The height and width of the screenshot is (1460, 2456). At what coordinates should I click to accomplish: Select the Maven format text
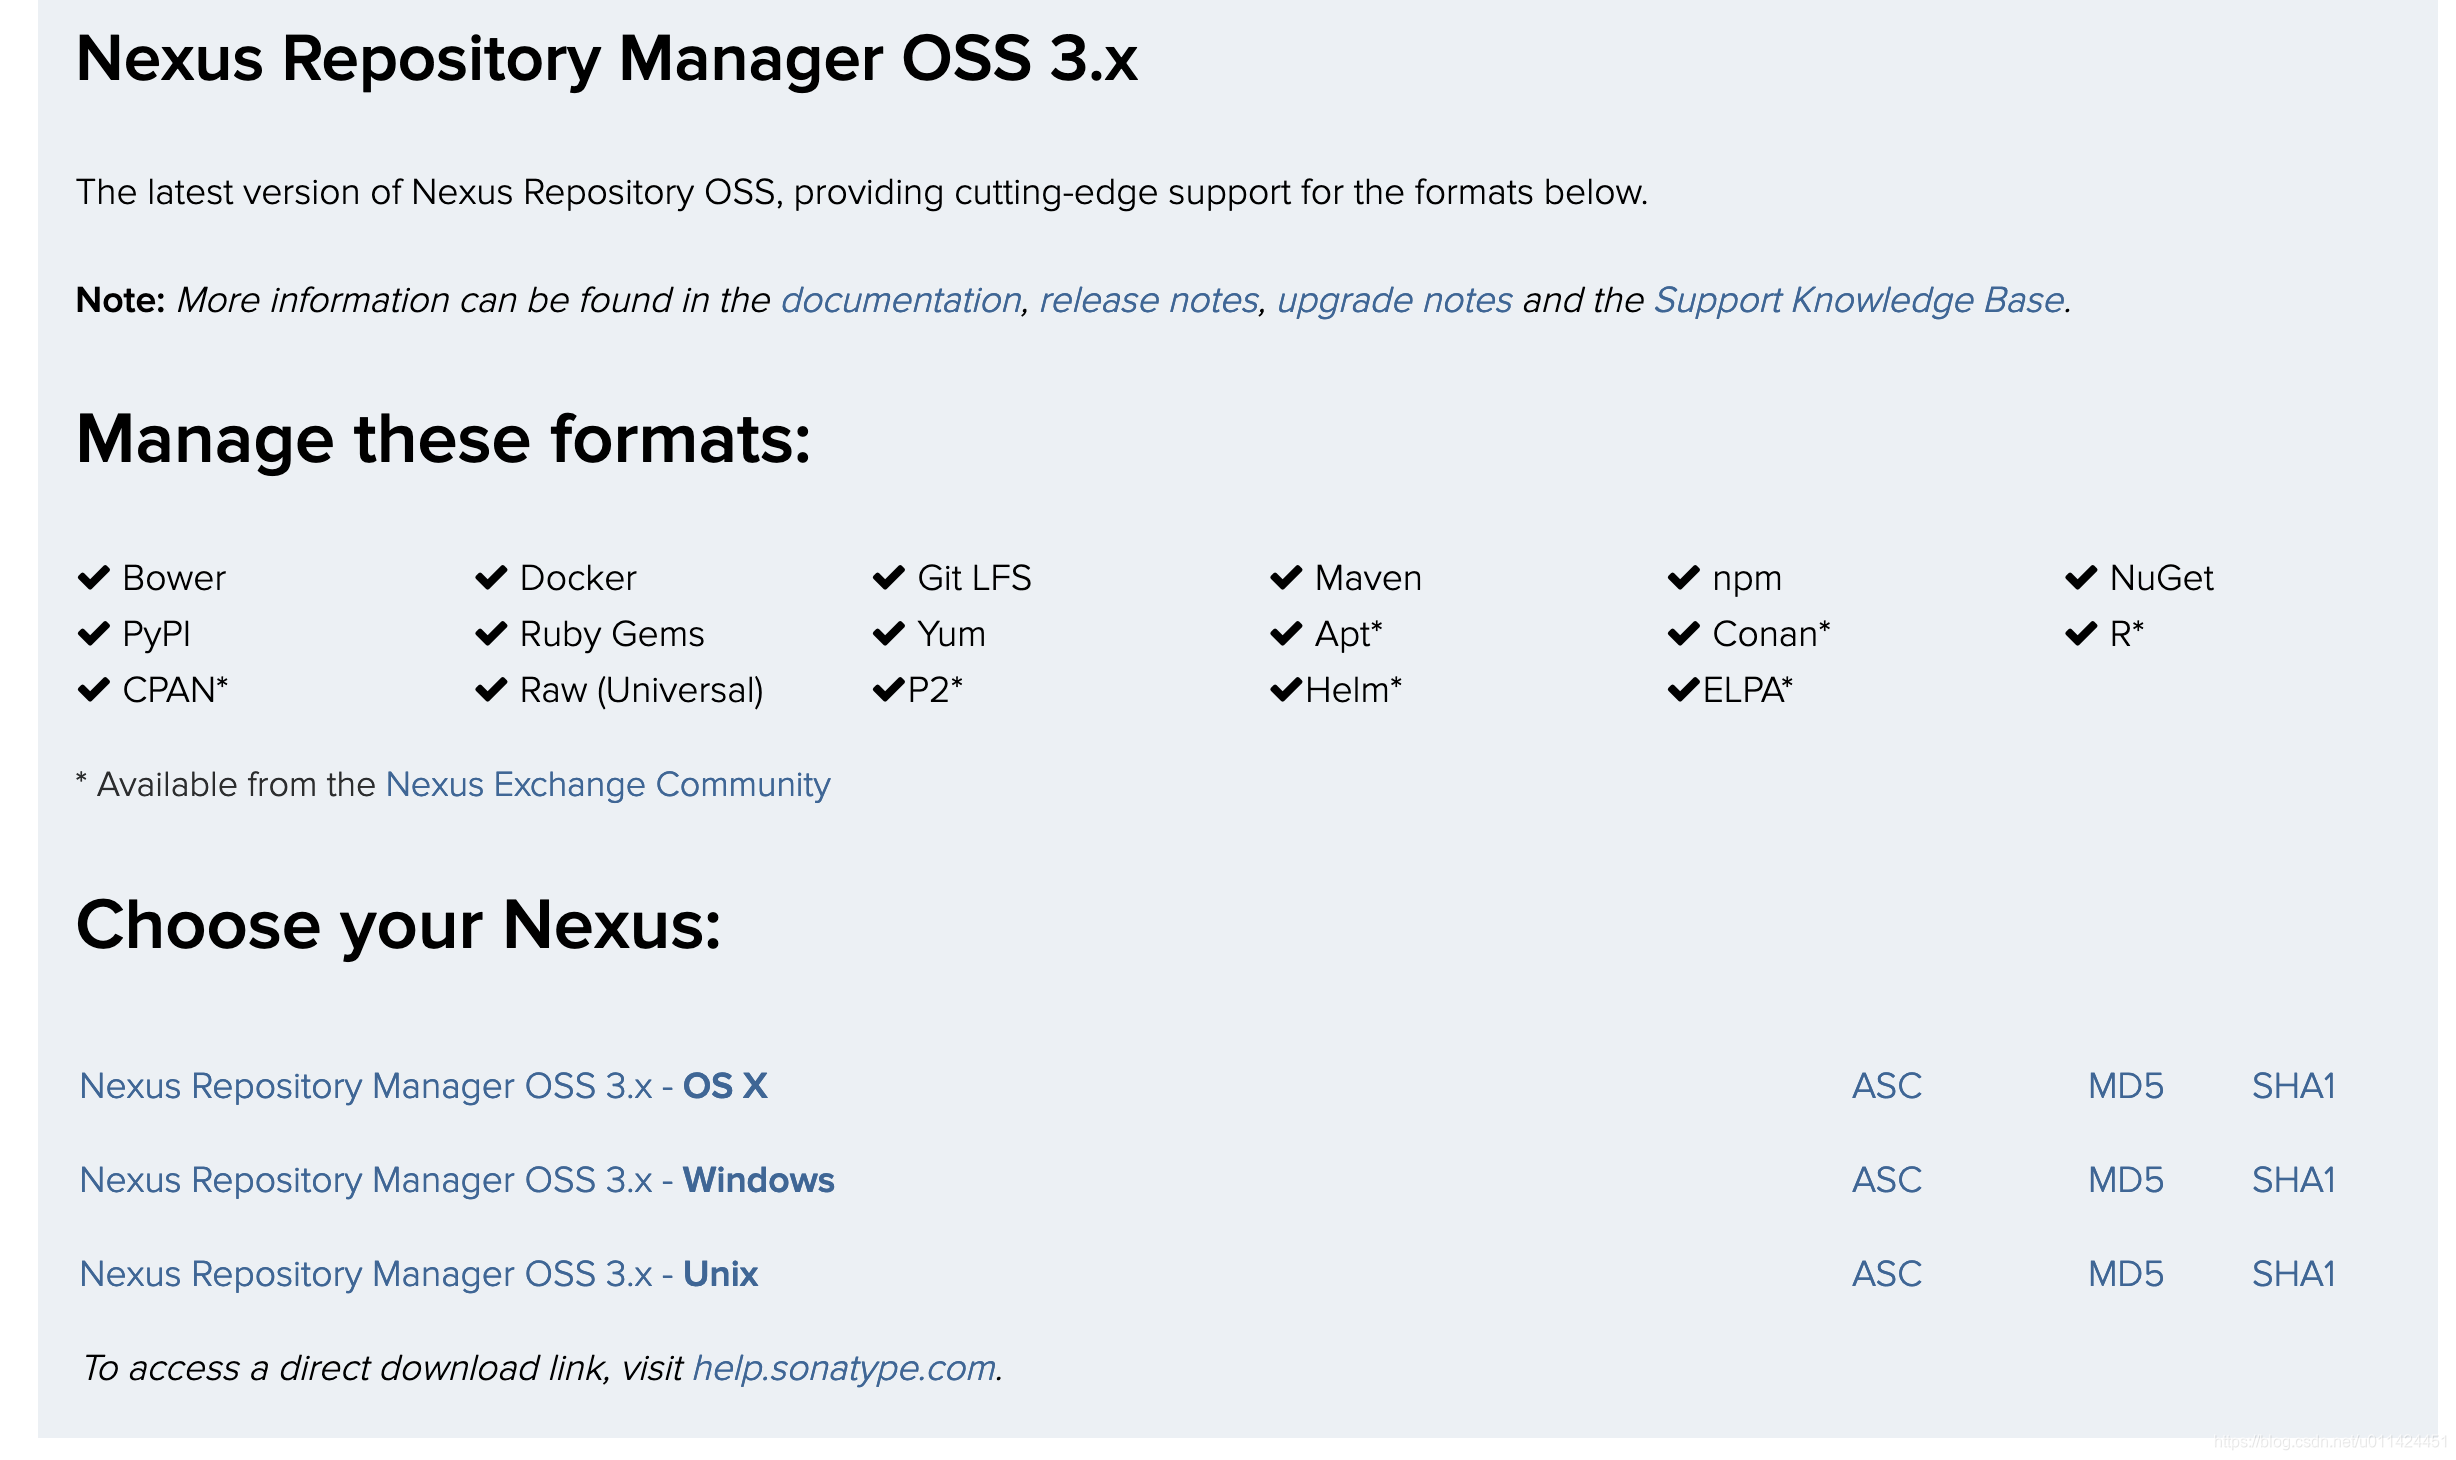[1368, 578]
